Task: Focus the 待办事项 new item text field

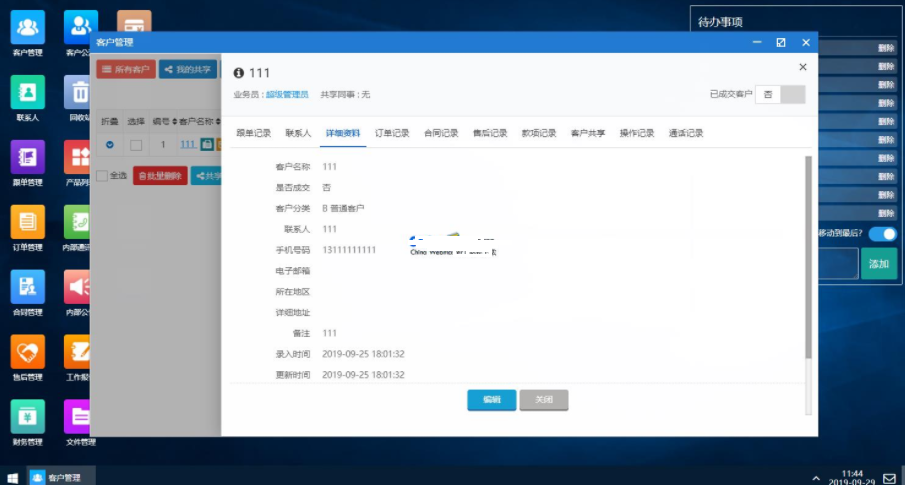Action: (x=837, y=263)
